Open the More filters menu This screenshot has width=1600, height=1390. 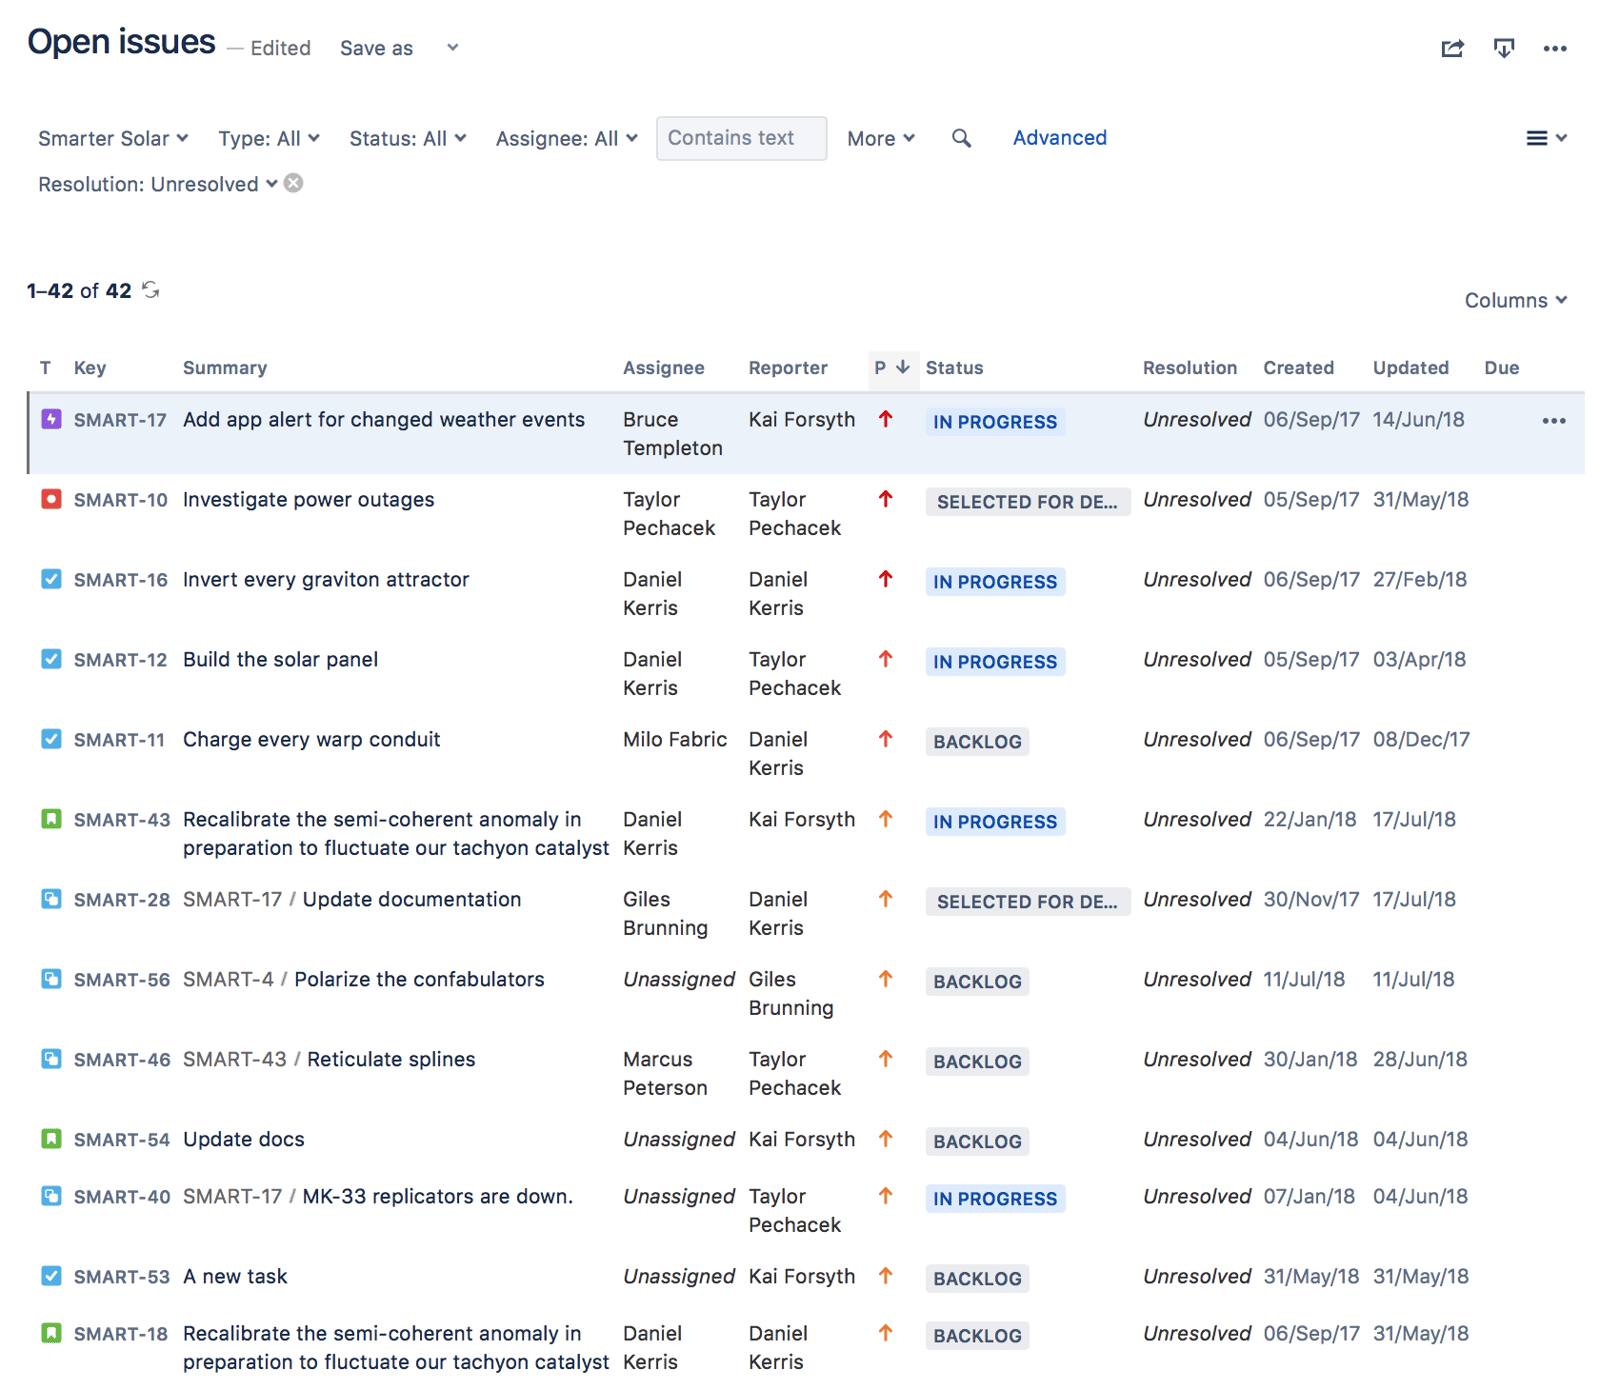coord(879,138)
